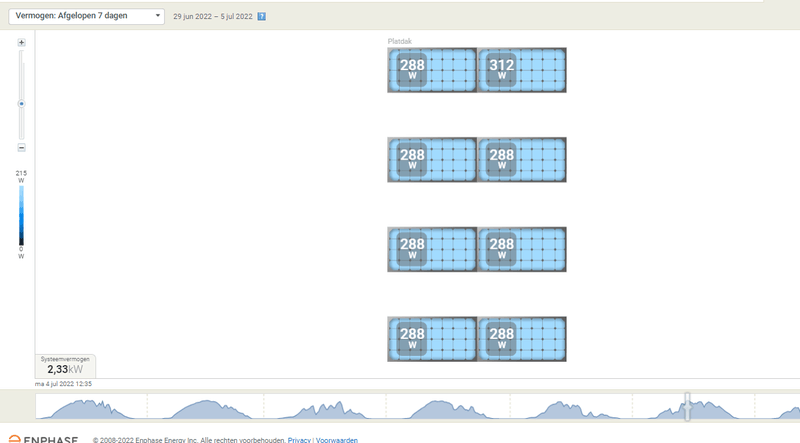Click the Platdak array label
The height and width of the screenshot is (443, 800).
pos(399,41)
